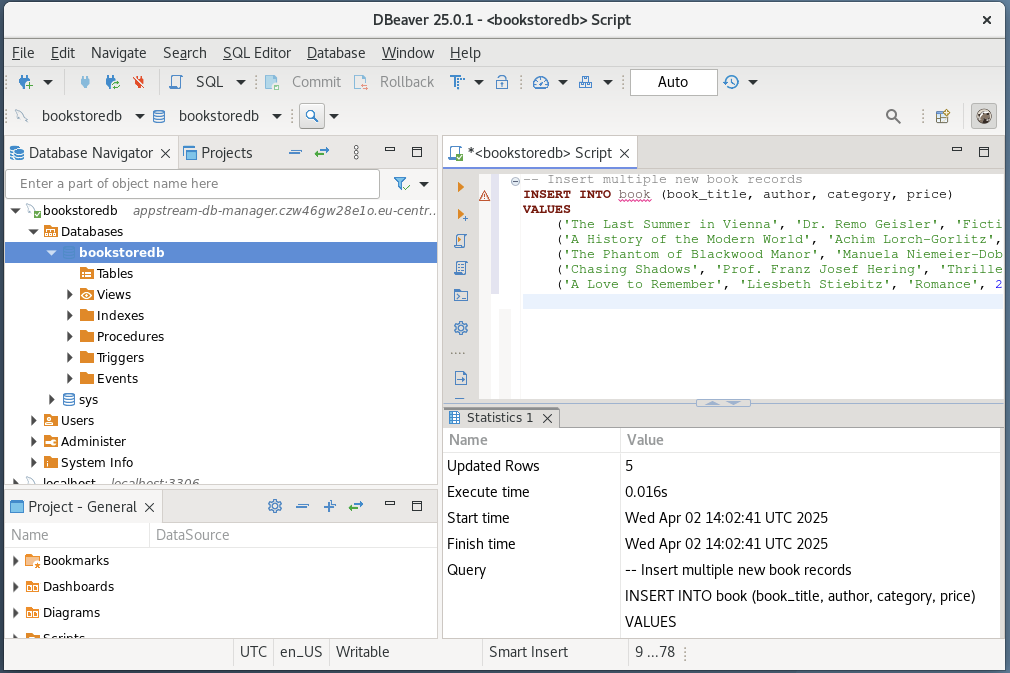Click the error warning icon beside the query

point(485,197)
